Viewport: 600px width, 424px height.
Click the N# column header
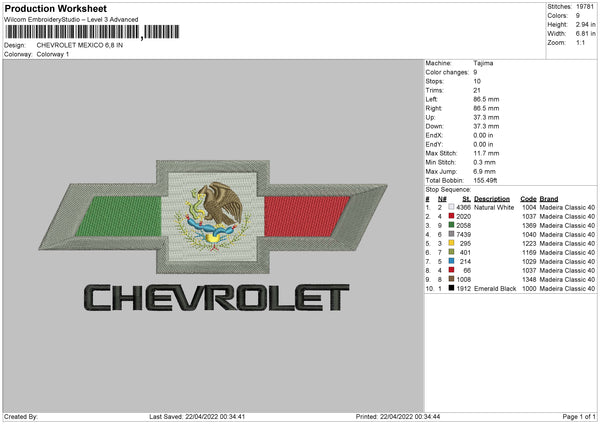(x=442, y=199)
